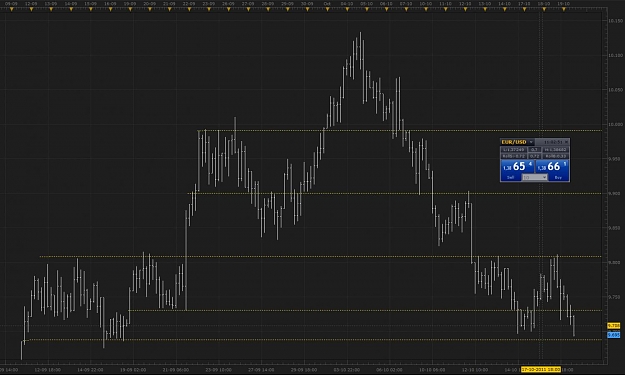
Task: Click the yellow marker under 26-09
Action: 228,9
